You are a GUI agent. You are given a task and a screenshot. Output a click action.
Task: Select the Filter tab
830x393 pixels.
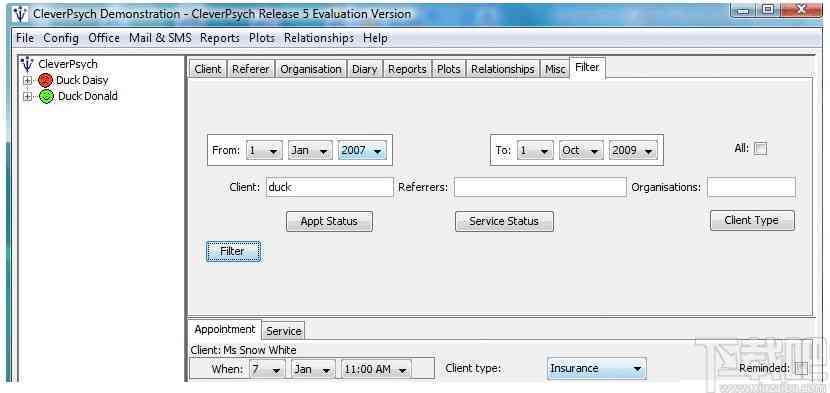(x=587, y=68)
